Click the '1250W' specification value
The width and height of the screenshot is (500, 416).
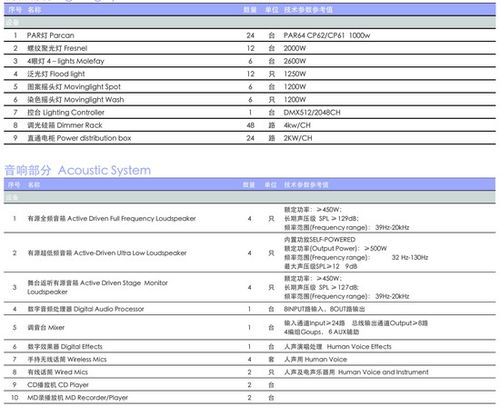295,74
